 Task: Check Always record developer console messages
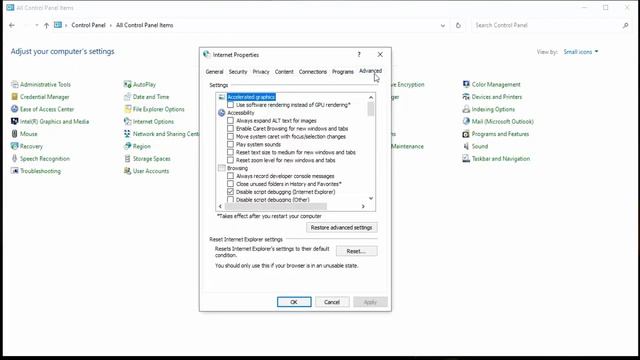pos(231,176)
